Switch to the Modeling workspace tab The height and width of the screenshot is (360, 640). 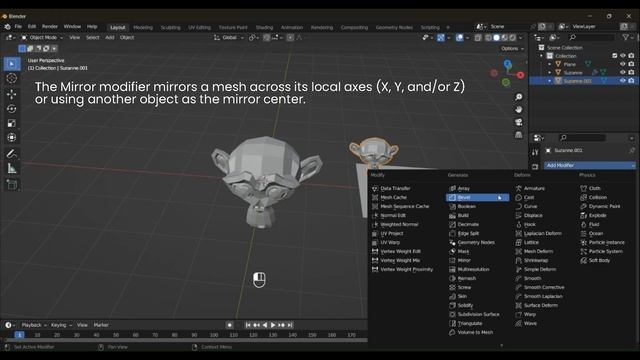tap(143, 27)
